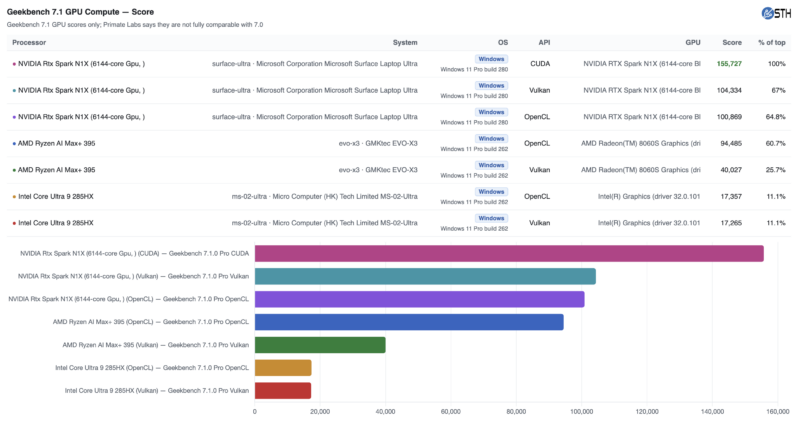This screenshot has height=423, width=800.
Task: Click the AMD Ryzen AI Max+ 395 cell in the Vulkan table row
Action: [57, 170]
